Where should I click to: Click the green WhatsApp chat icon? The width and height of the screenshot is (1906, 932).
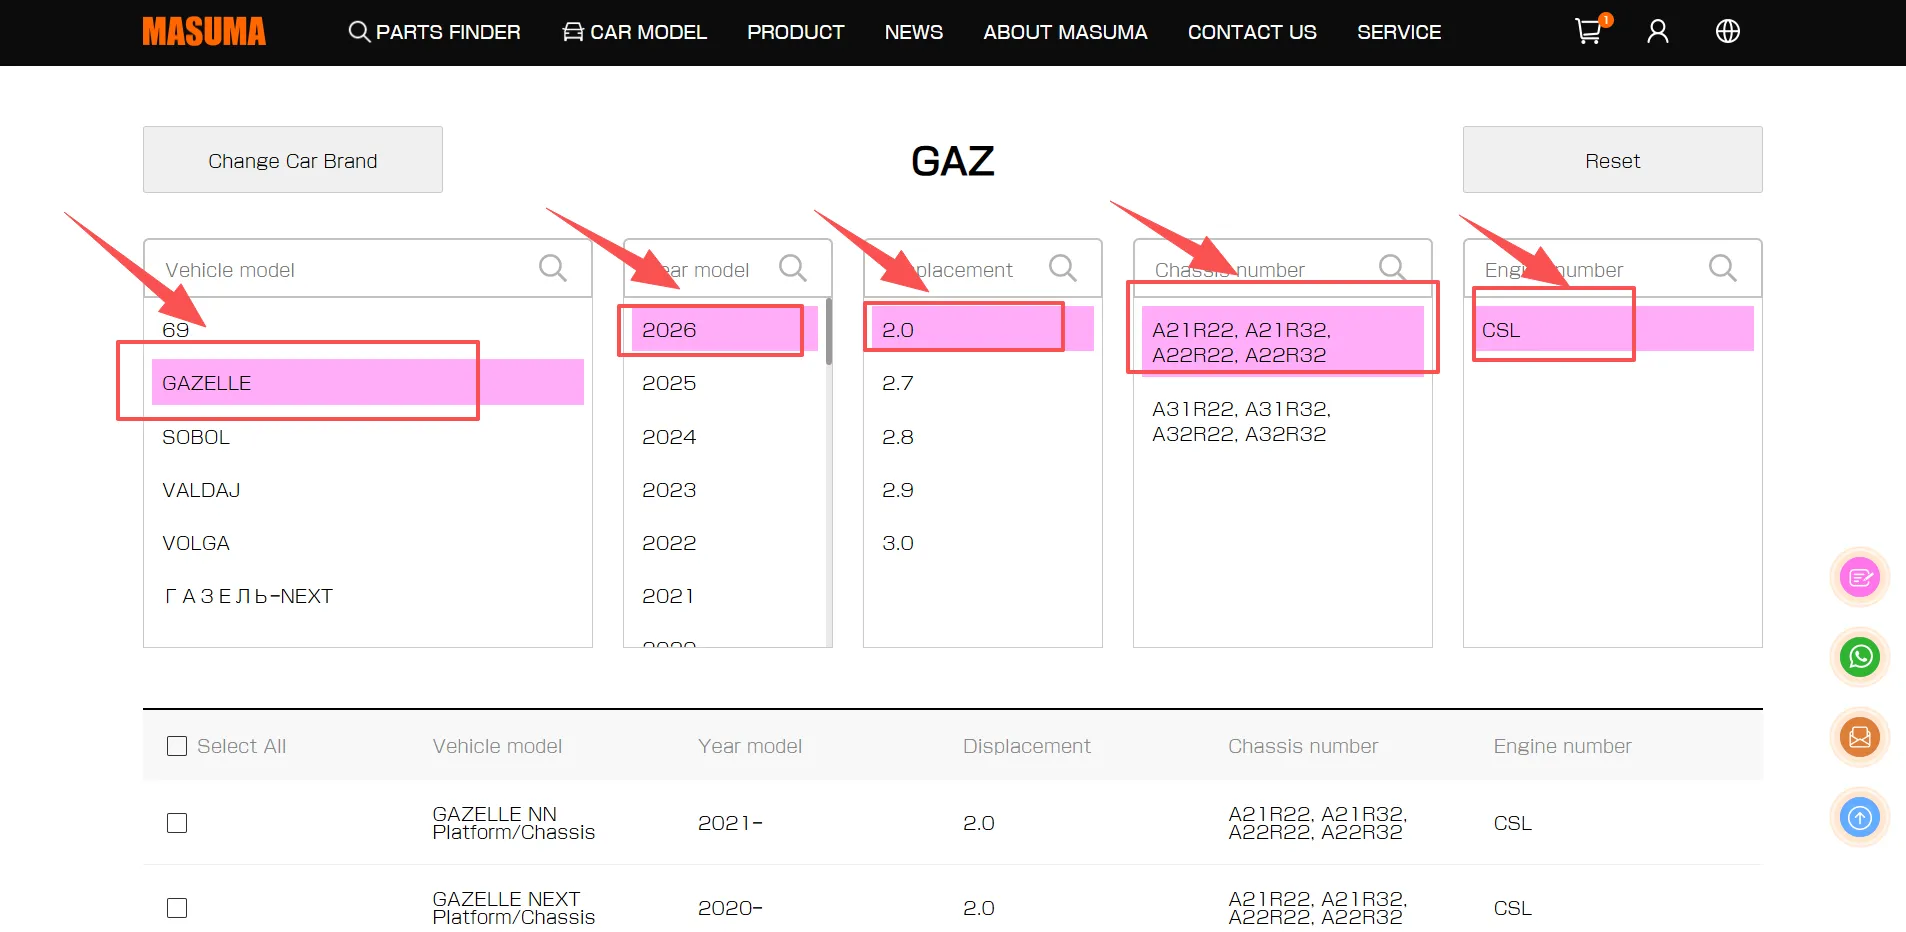pyautogui.click(x=1859, y=657)
